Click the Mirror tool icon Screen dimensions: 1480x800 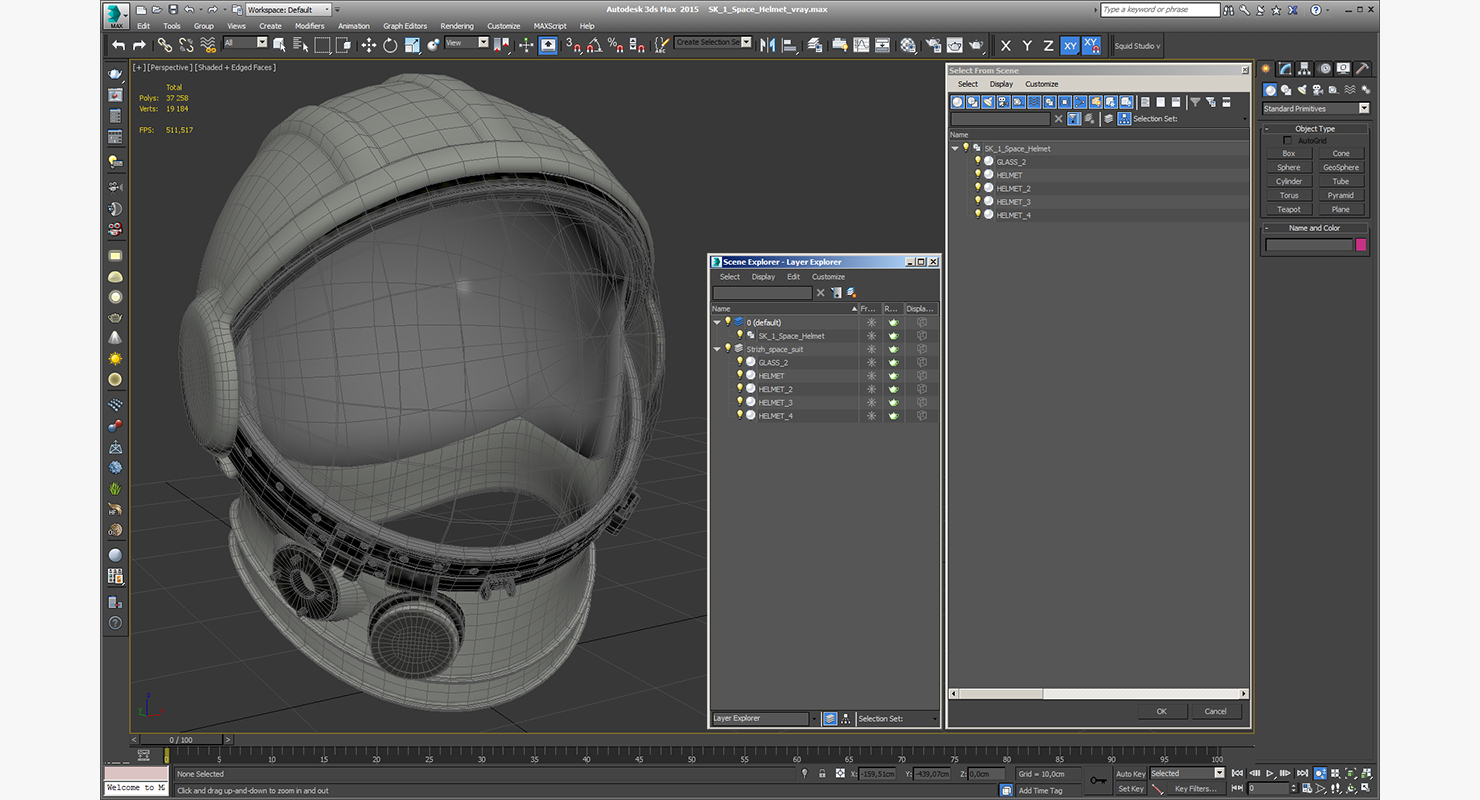click(768, 45)
